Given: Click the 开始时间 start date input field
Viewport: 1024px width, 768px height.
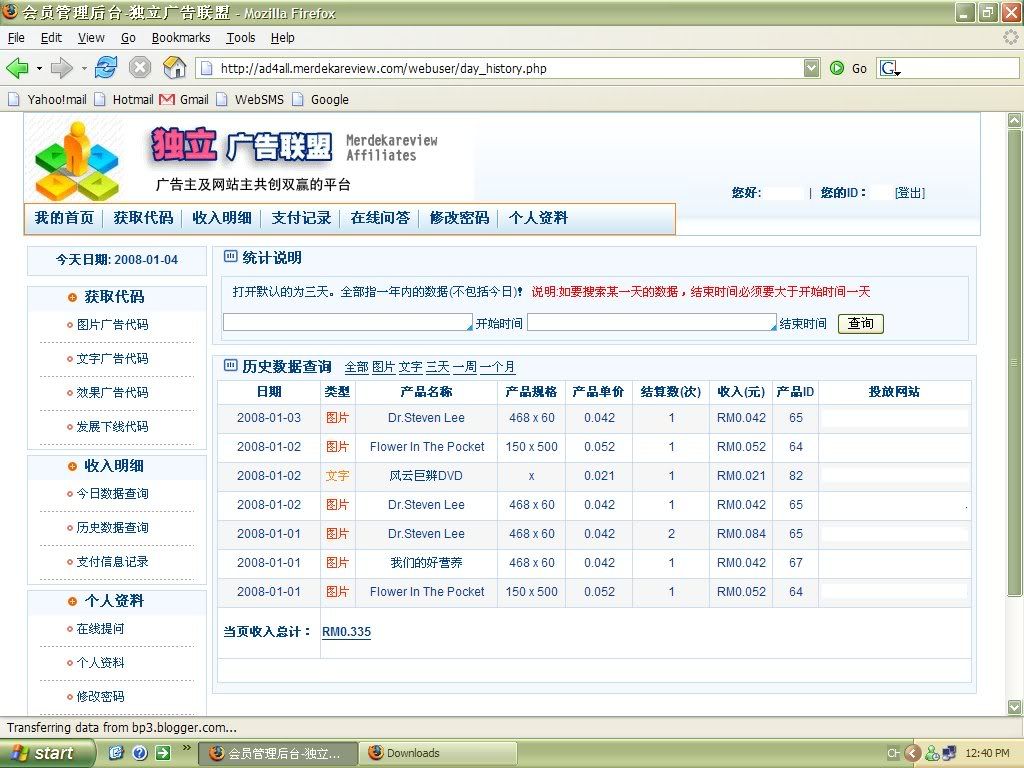Looking at the screenshot, I should (x=347, y=323).
